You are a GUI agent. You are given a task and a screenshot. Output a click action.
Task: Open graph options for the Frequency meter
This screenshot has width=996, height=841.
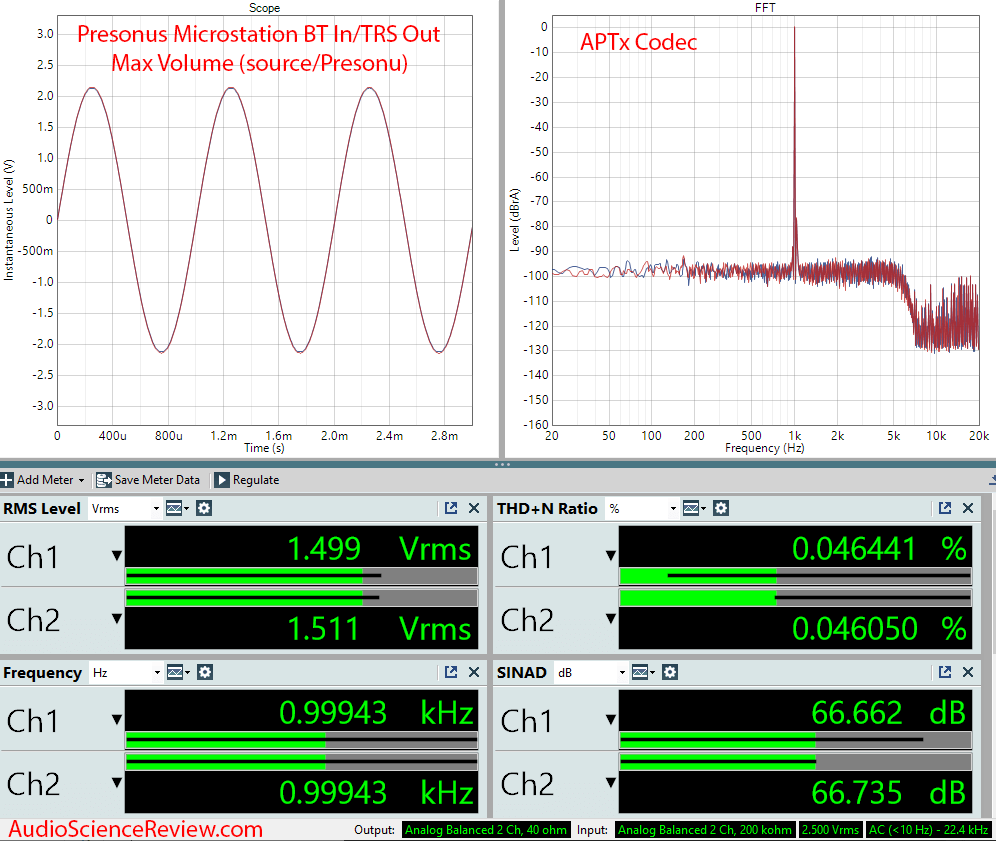(x=178, y=672)
